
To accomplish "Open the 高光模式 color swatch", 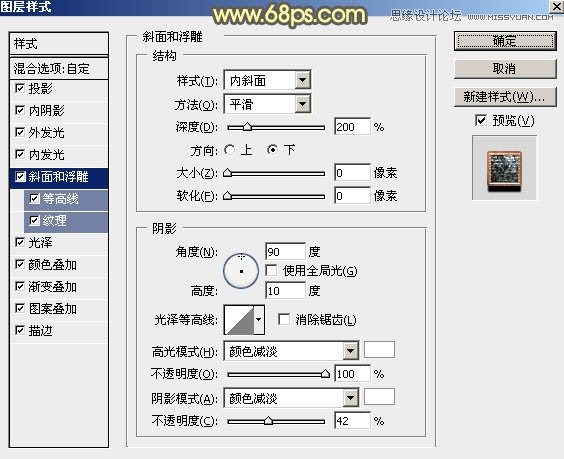I will 379,350.
